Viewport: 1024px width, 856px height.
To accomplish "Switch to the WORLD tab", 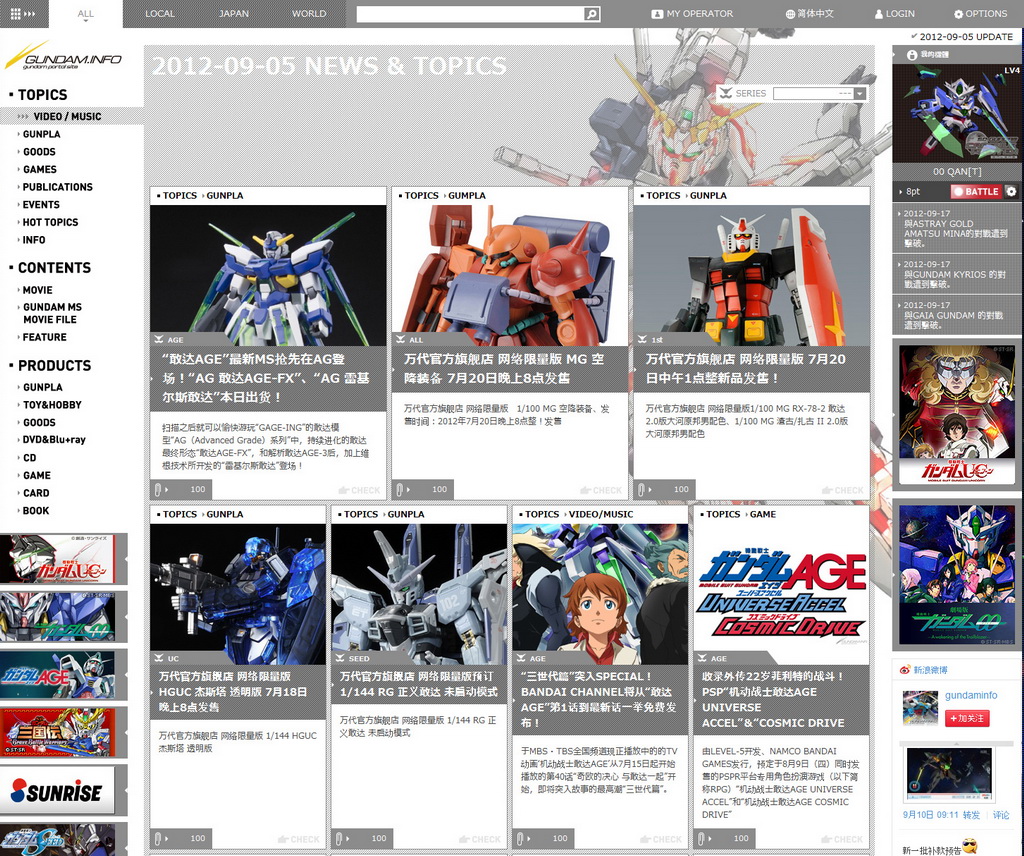I will (309, 14).
